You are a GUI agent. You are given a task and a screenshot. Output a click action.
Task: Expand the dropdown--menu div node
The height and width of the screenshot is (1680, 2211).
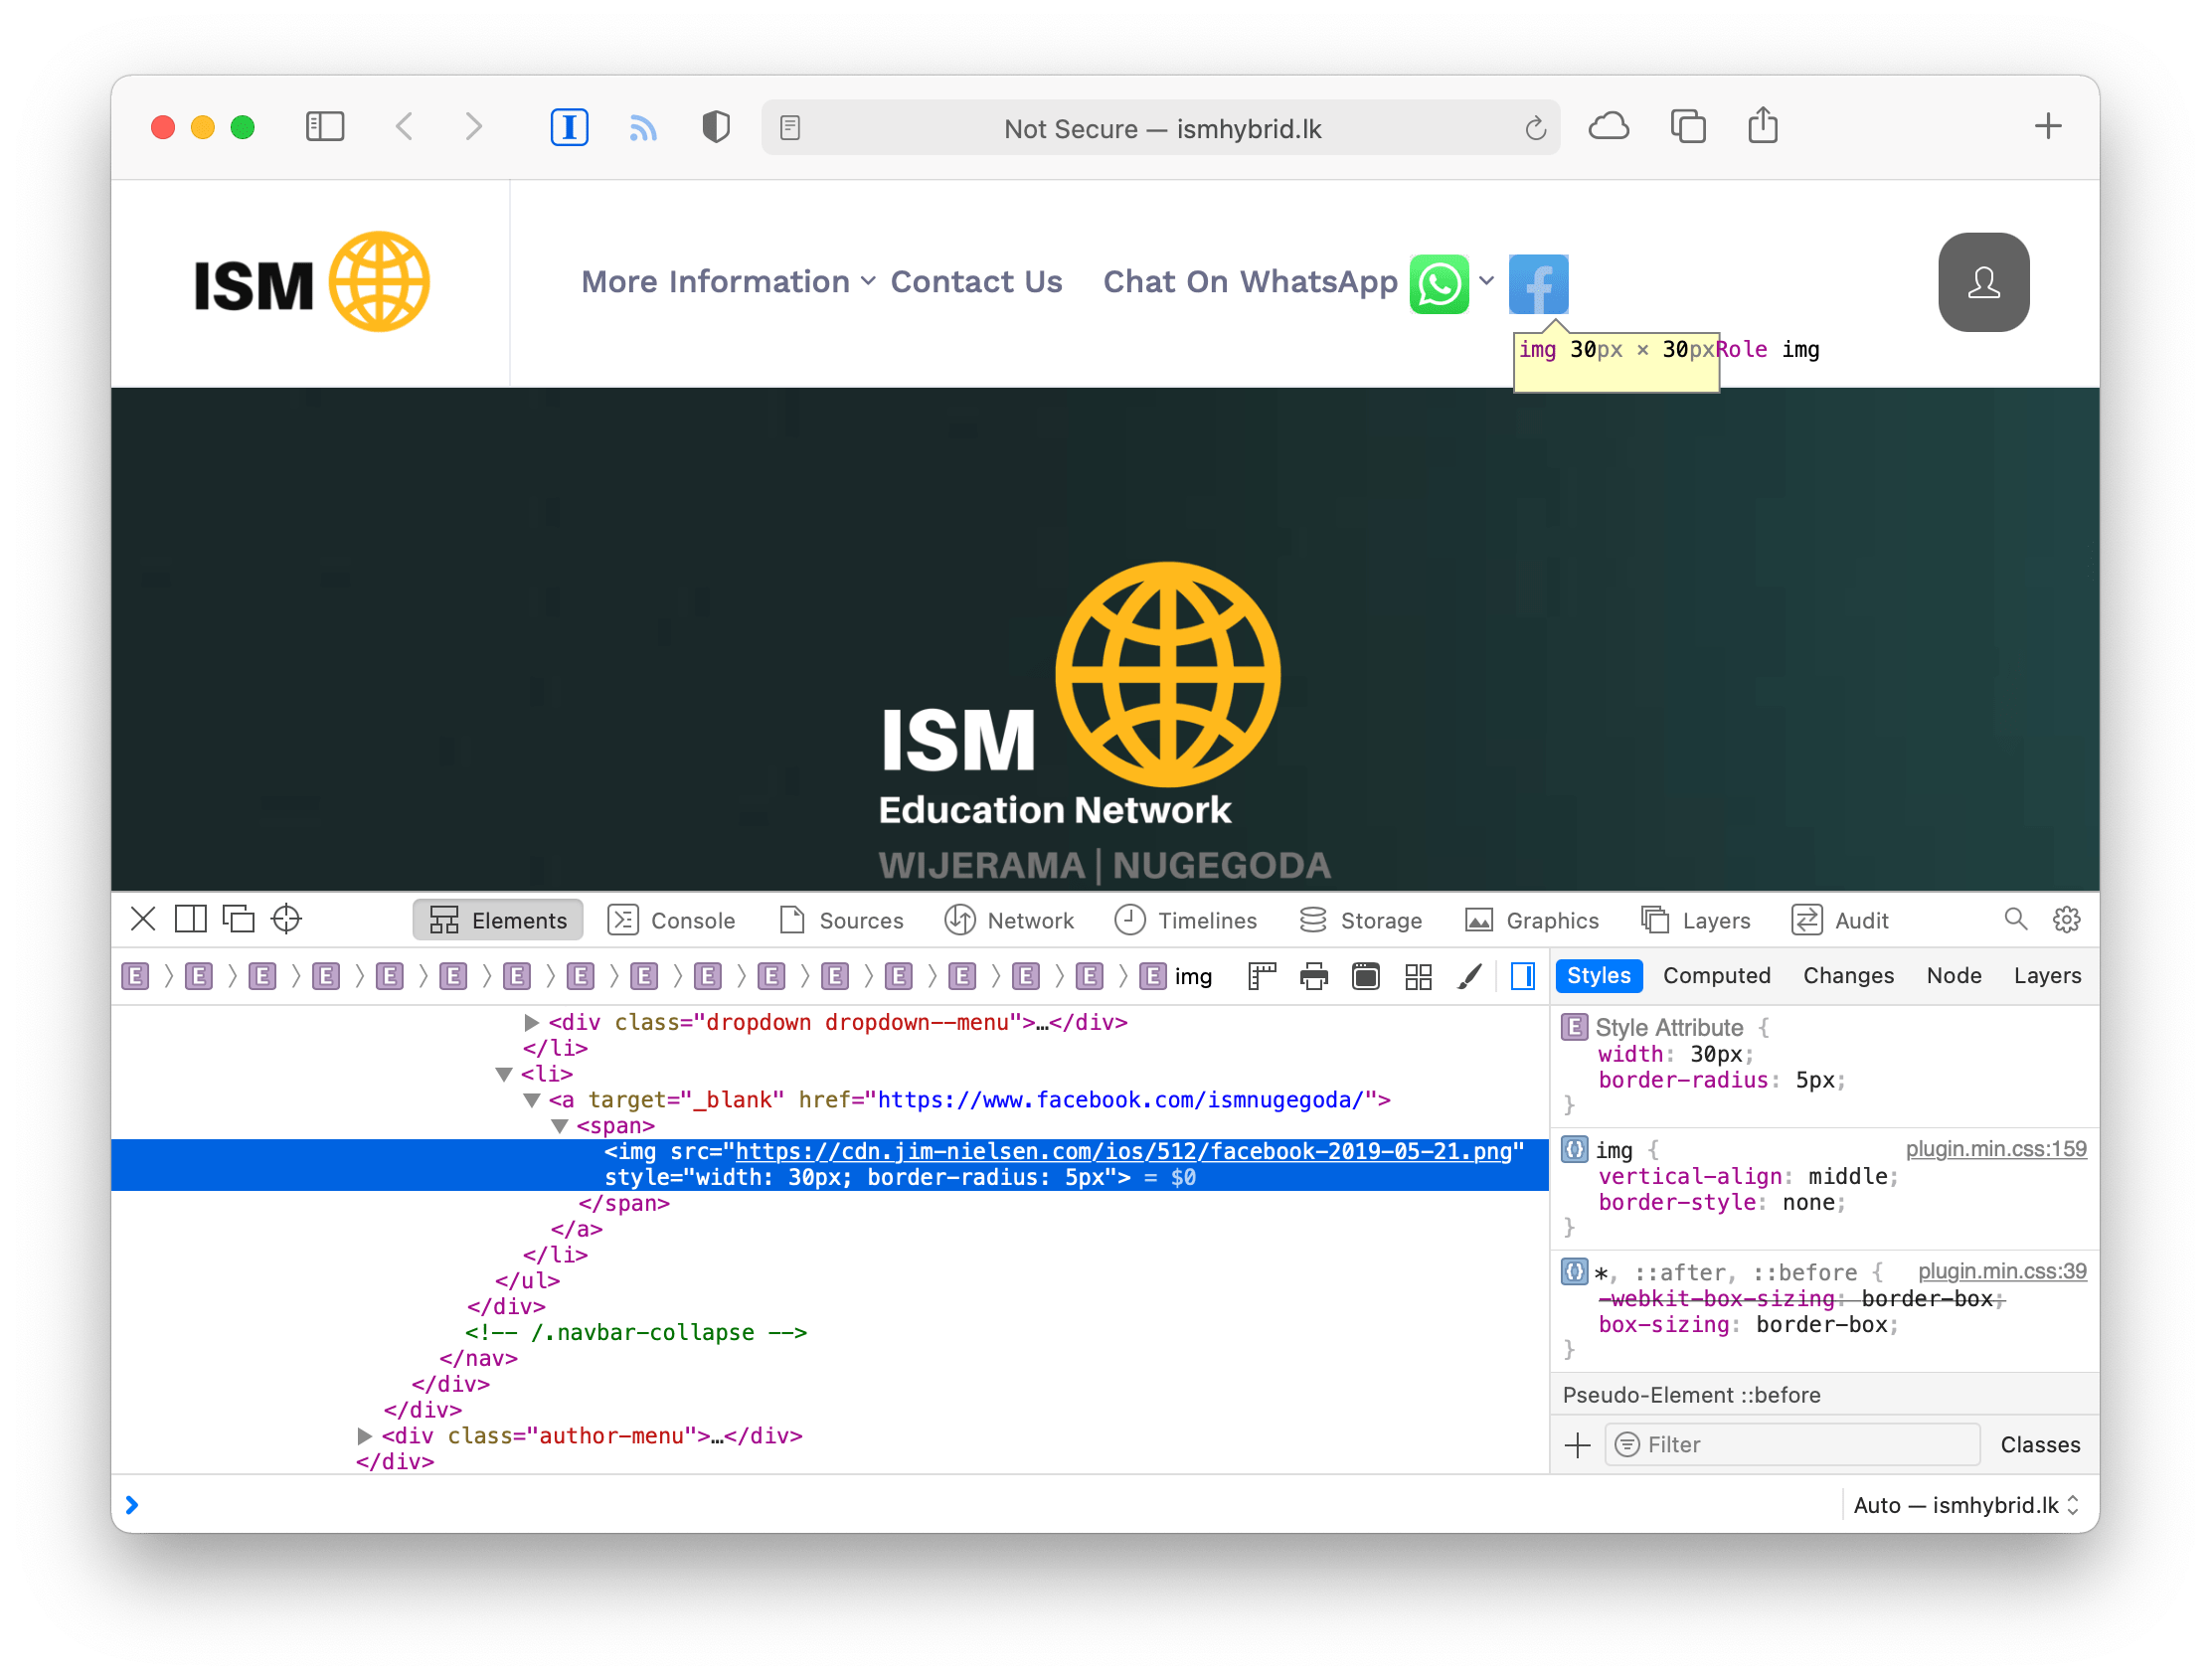point(532,1022)
